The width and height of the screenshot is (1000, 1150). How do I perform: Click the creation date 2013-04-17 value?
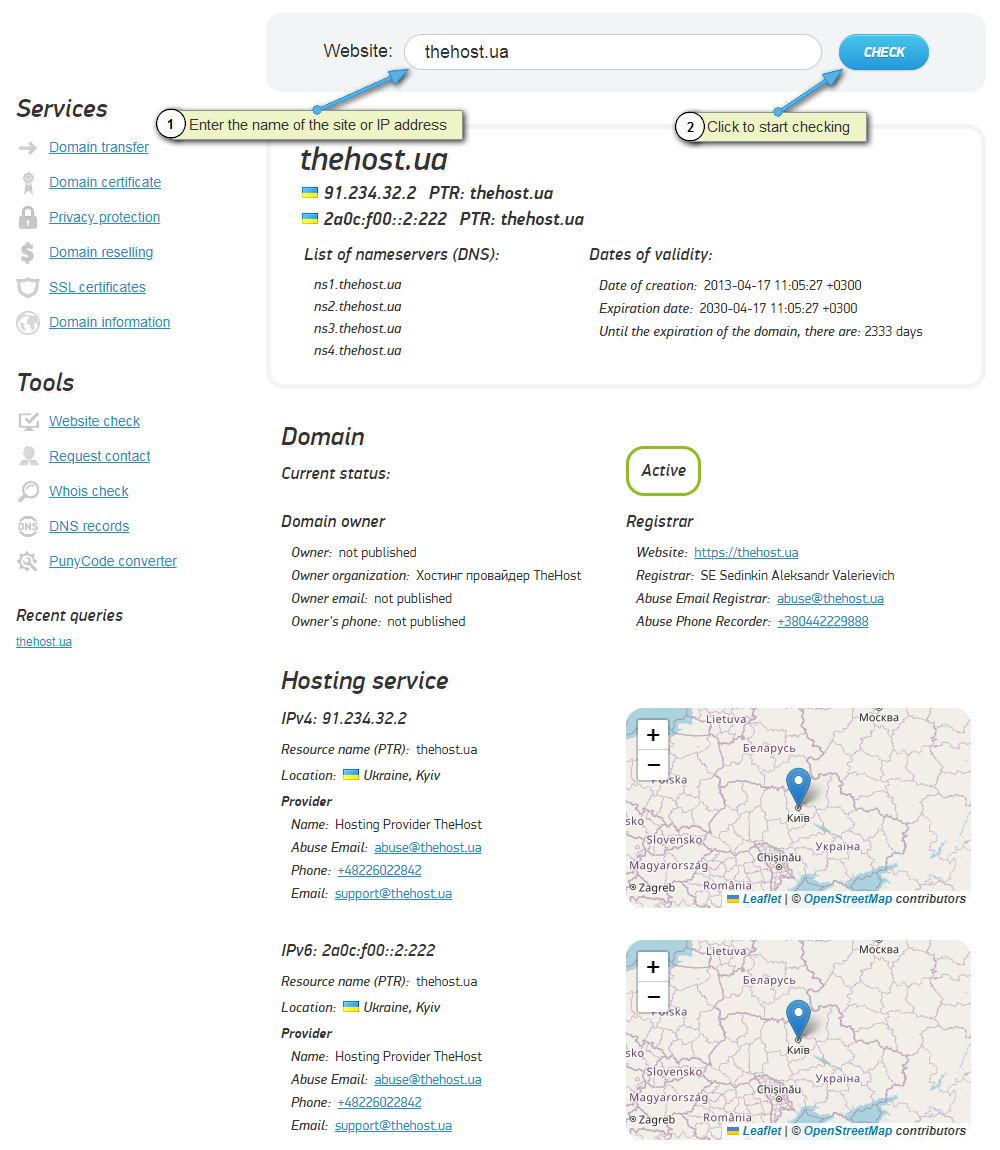click(x=782, y=285)
